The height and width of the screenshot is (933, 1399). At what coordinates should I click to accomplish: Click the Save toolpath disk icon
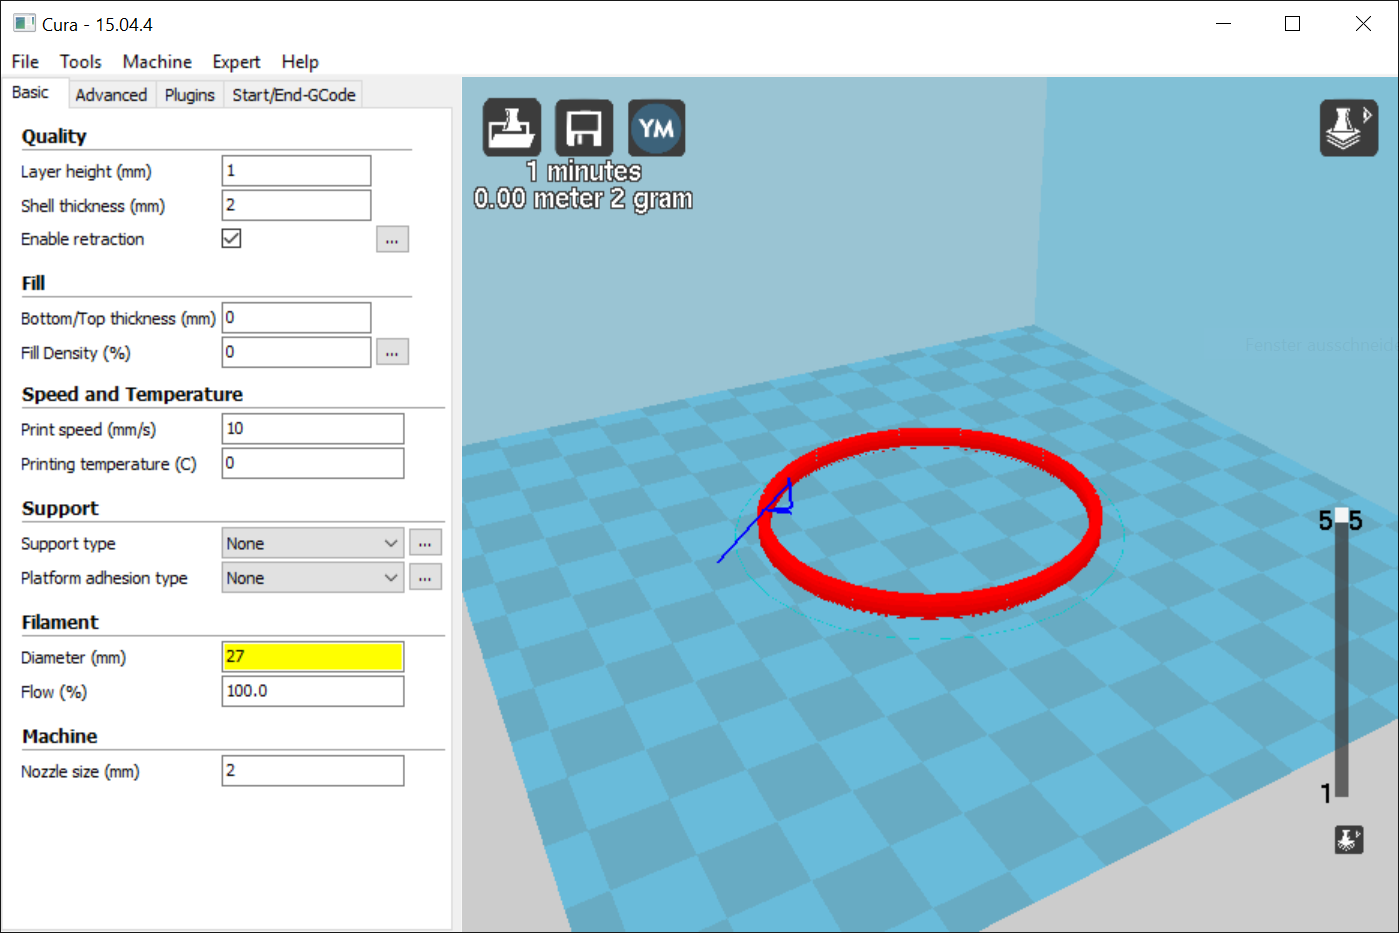[584, 128]
